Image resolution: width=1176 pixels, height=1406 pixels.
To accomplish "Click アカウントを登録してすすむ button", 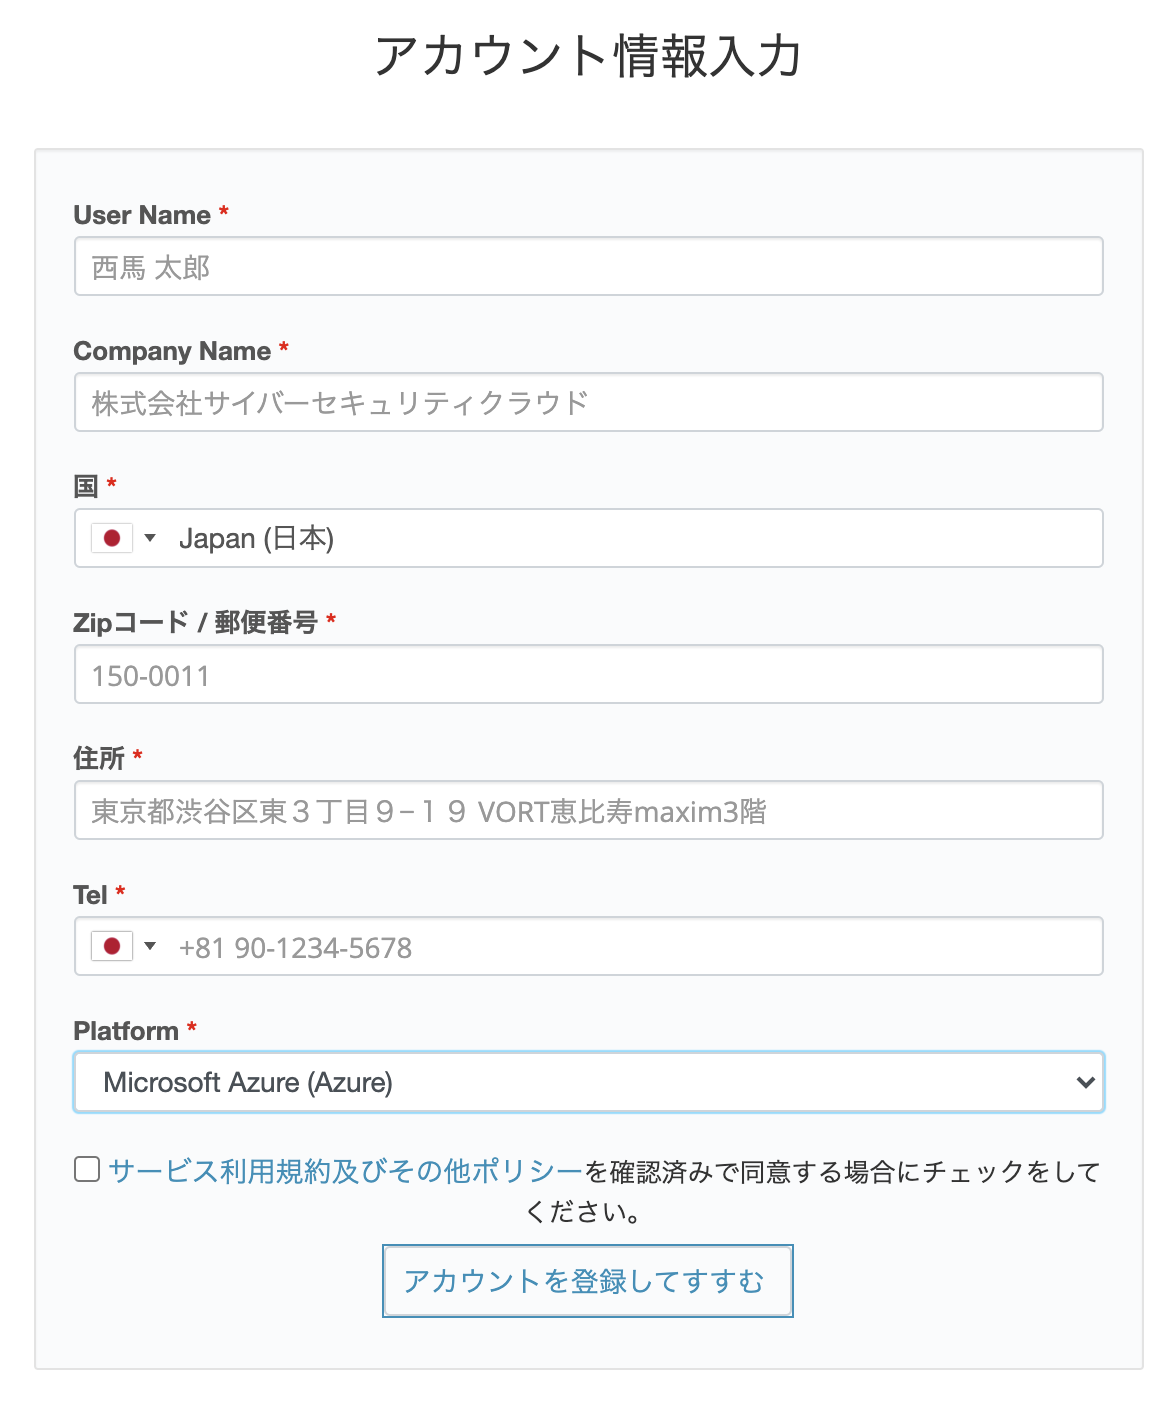I will pos(588,1281).
